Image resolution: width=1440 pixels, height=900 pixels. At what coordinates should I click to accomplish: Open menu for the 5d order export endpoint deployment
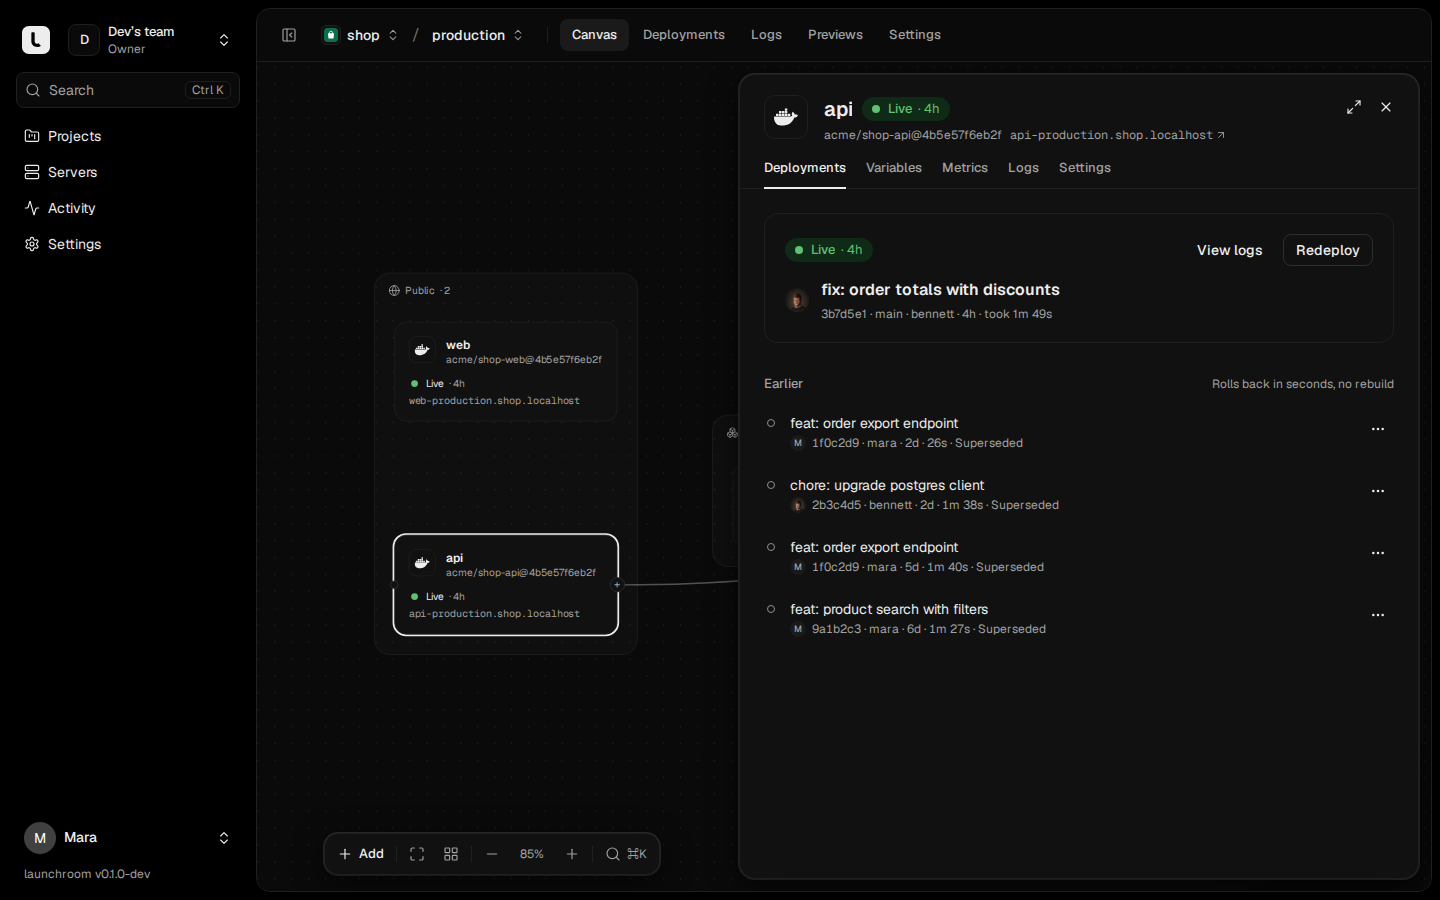pos(1378,553)
